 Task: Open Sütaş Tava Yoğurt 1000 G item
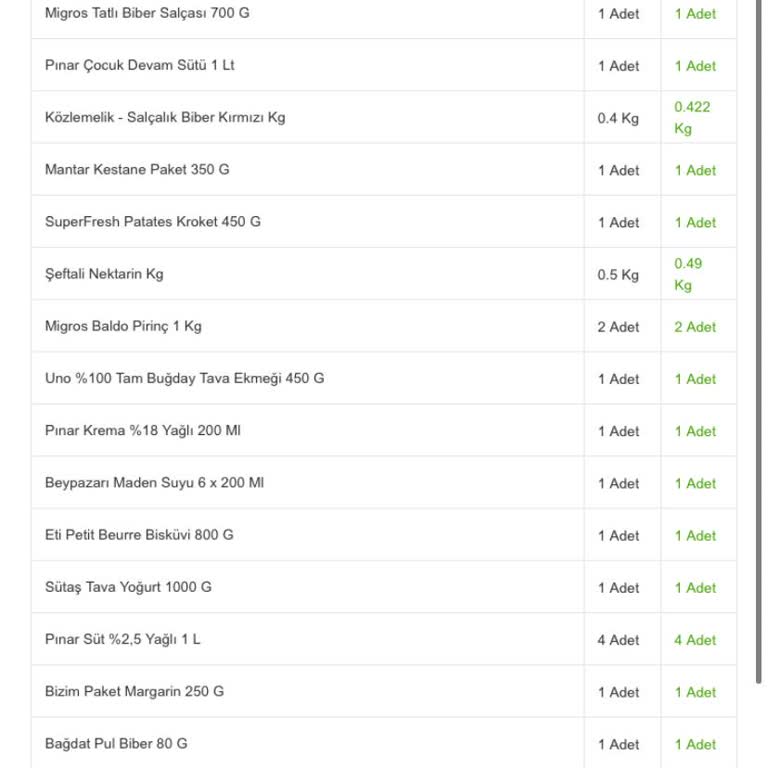[x=128, y=587]
